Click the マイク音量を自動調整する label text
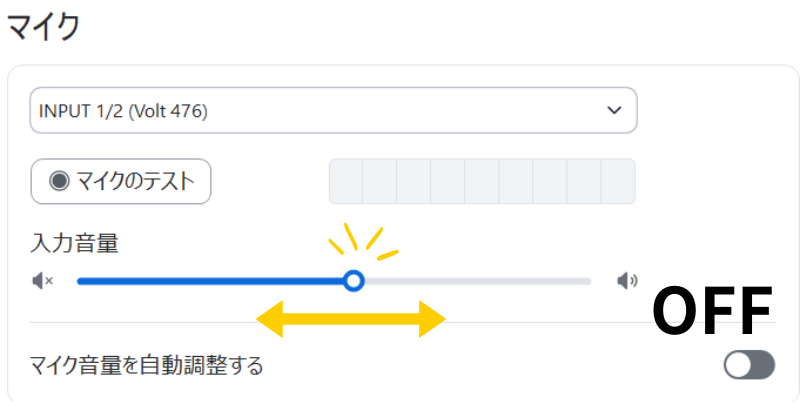The image size is (800, 410). point(147,366)
